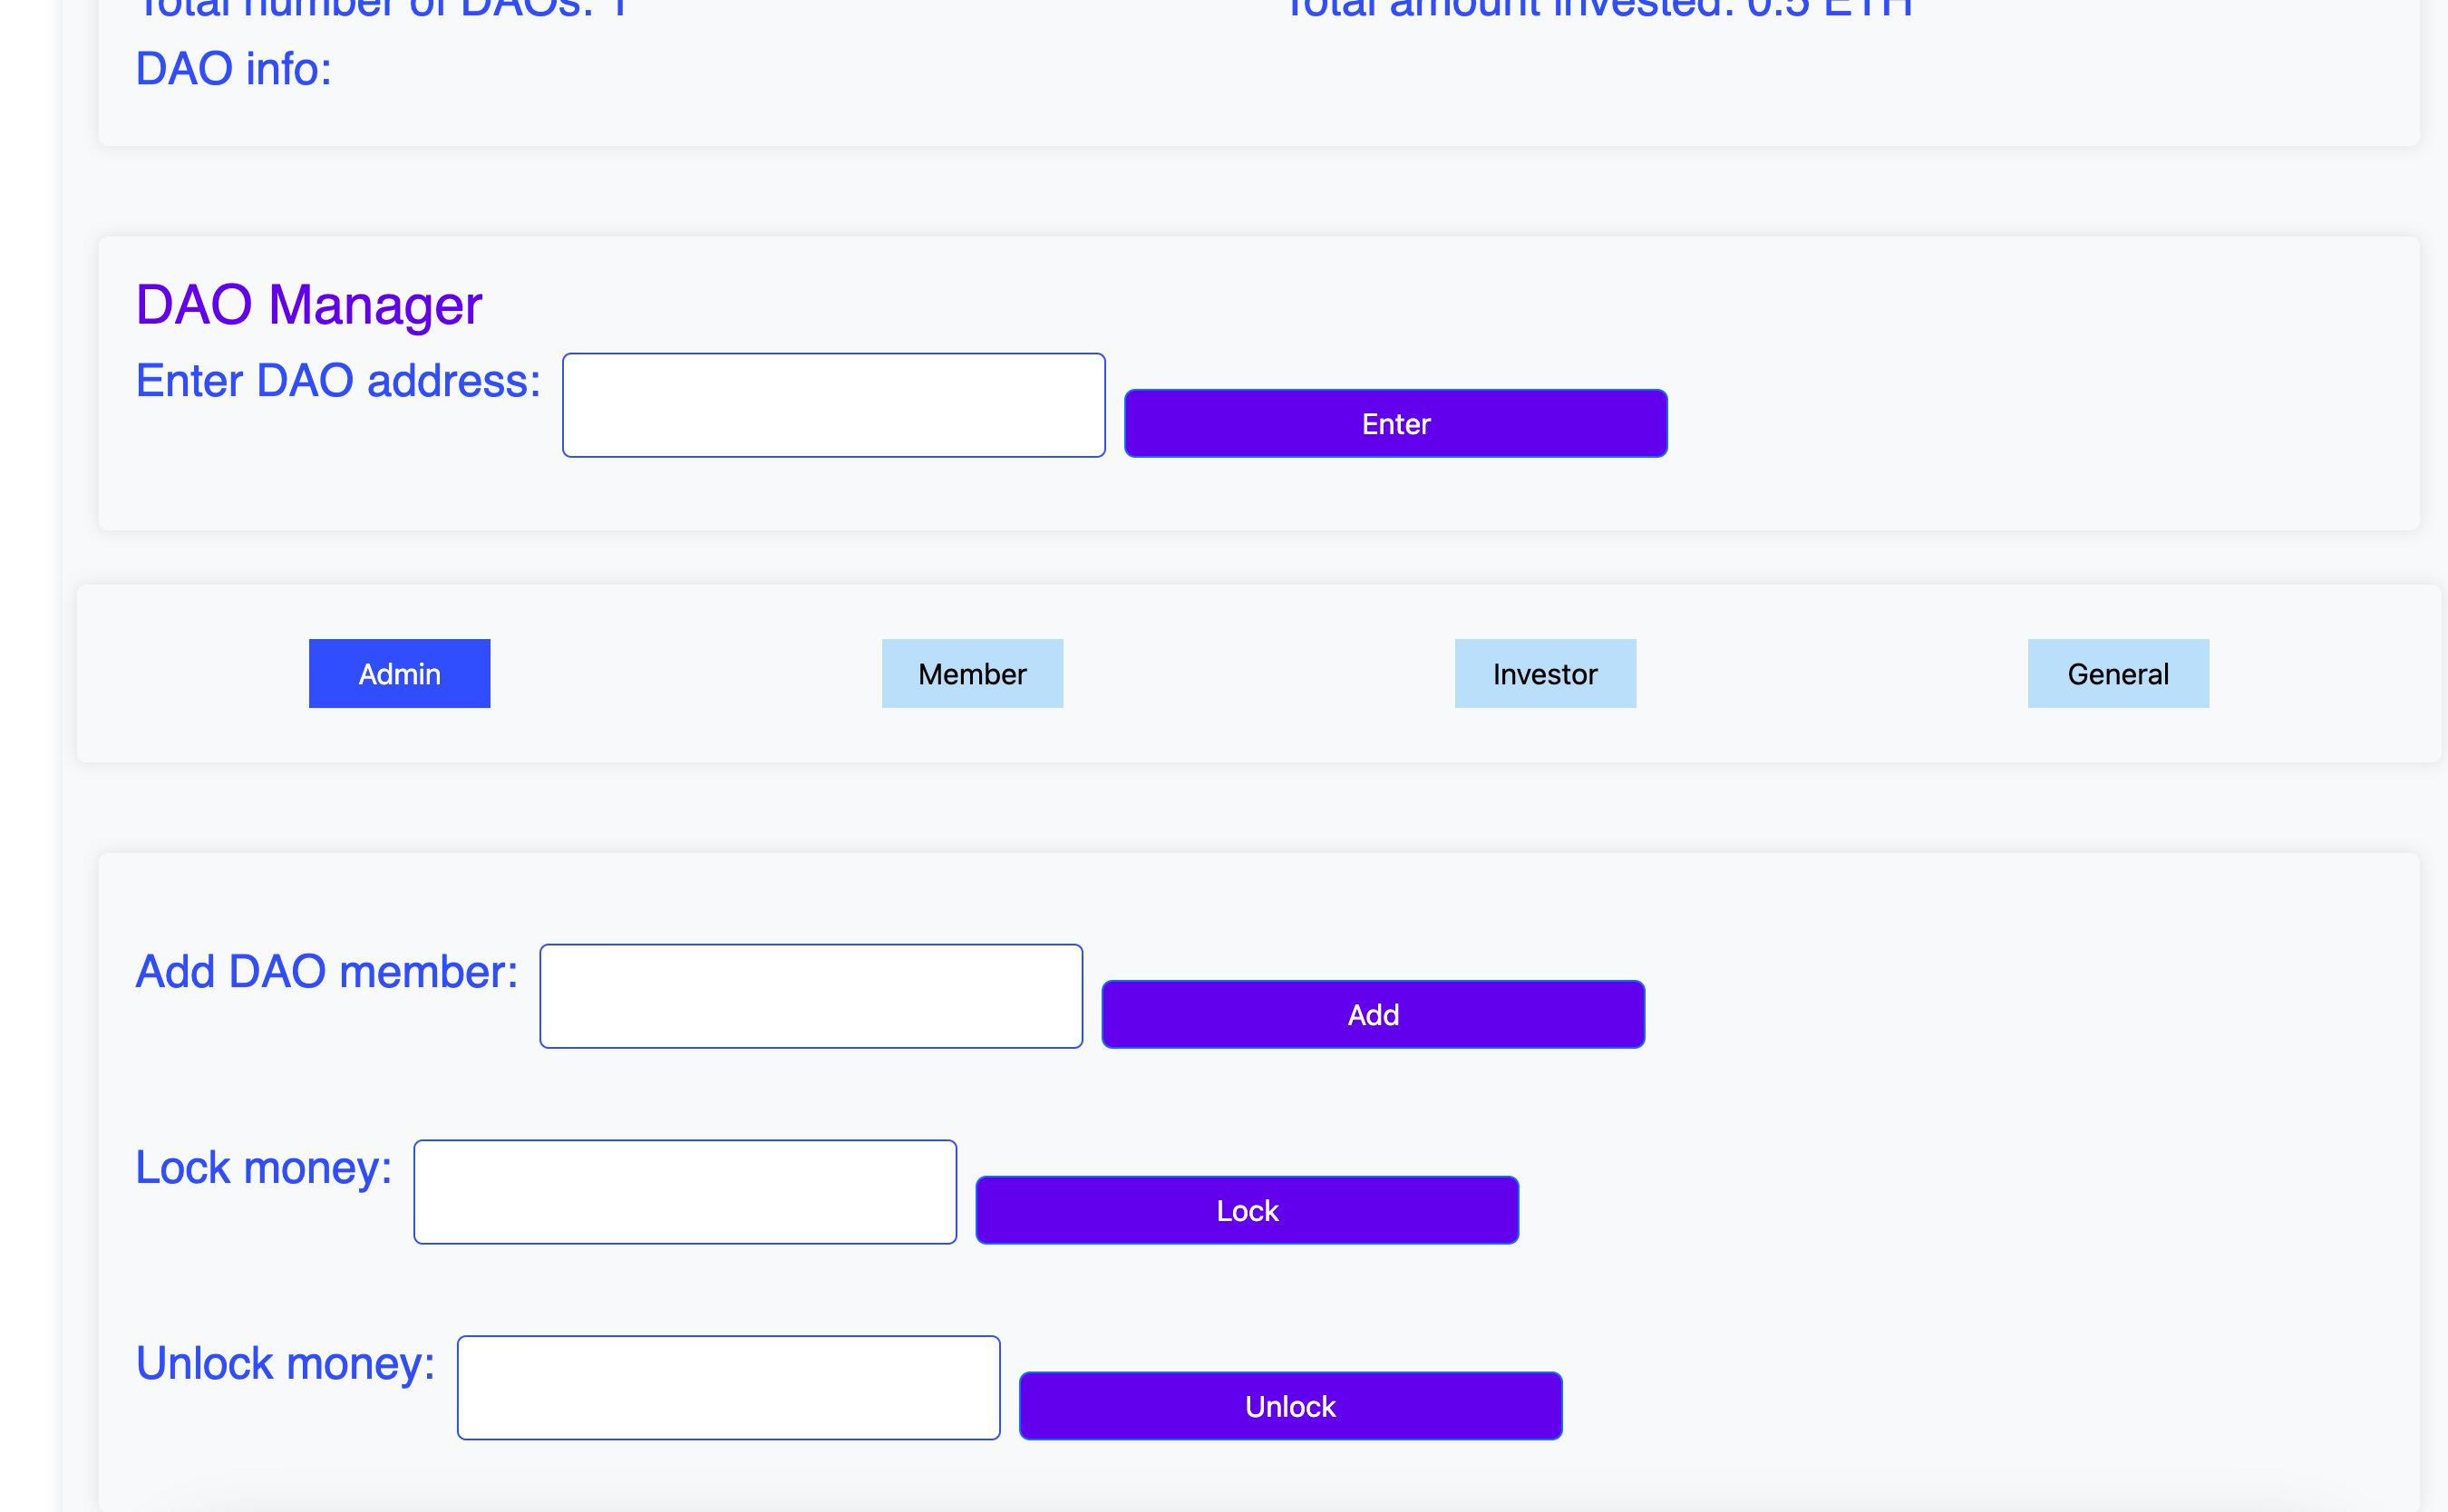Screen dimensions: 2448x1512
Task: Expand the DAO Manager section
Action: tap(307, 305)
